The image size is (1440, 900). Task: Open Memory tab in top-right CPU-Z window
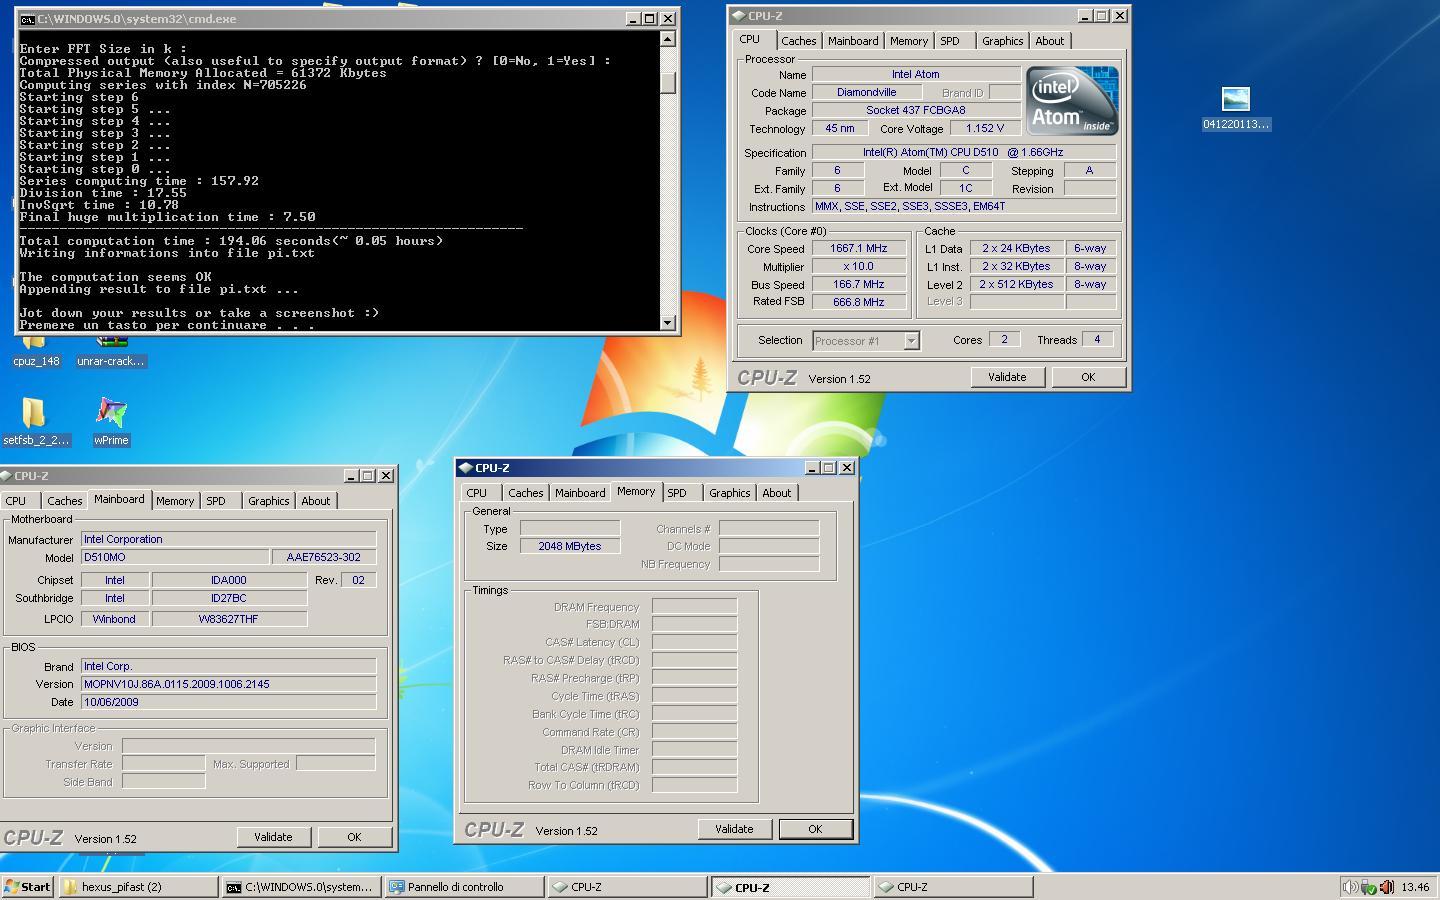tap(909, 41)
